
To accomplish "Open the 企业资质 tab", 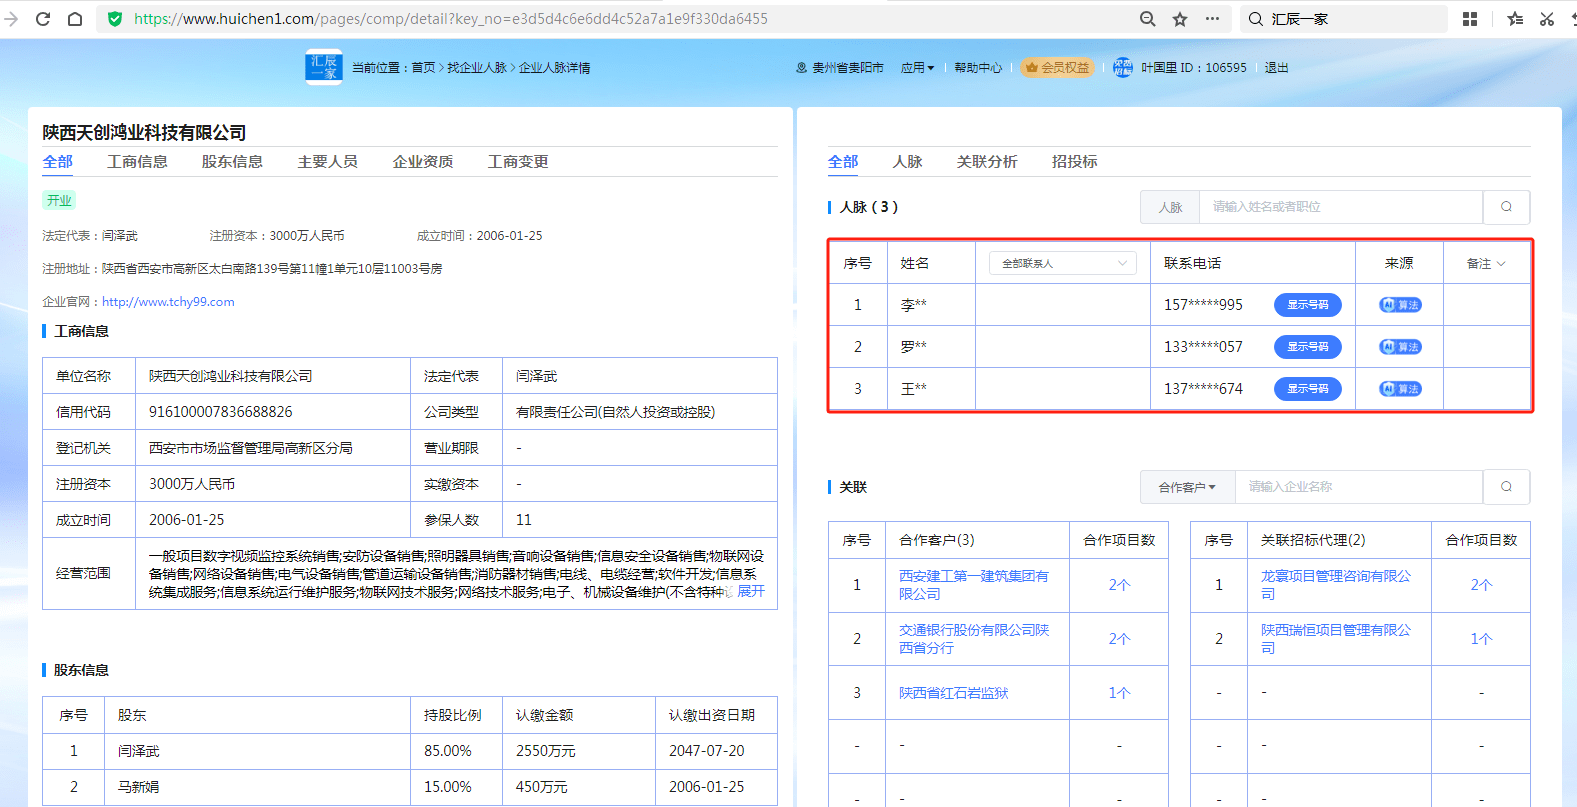I will (422, 161).
